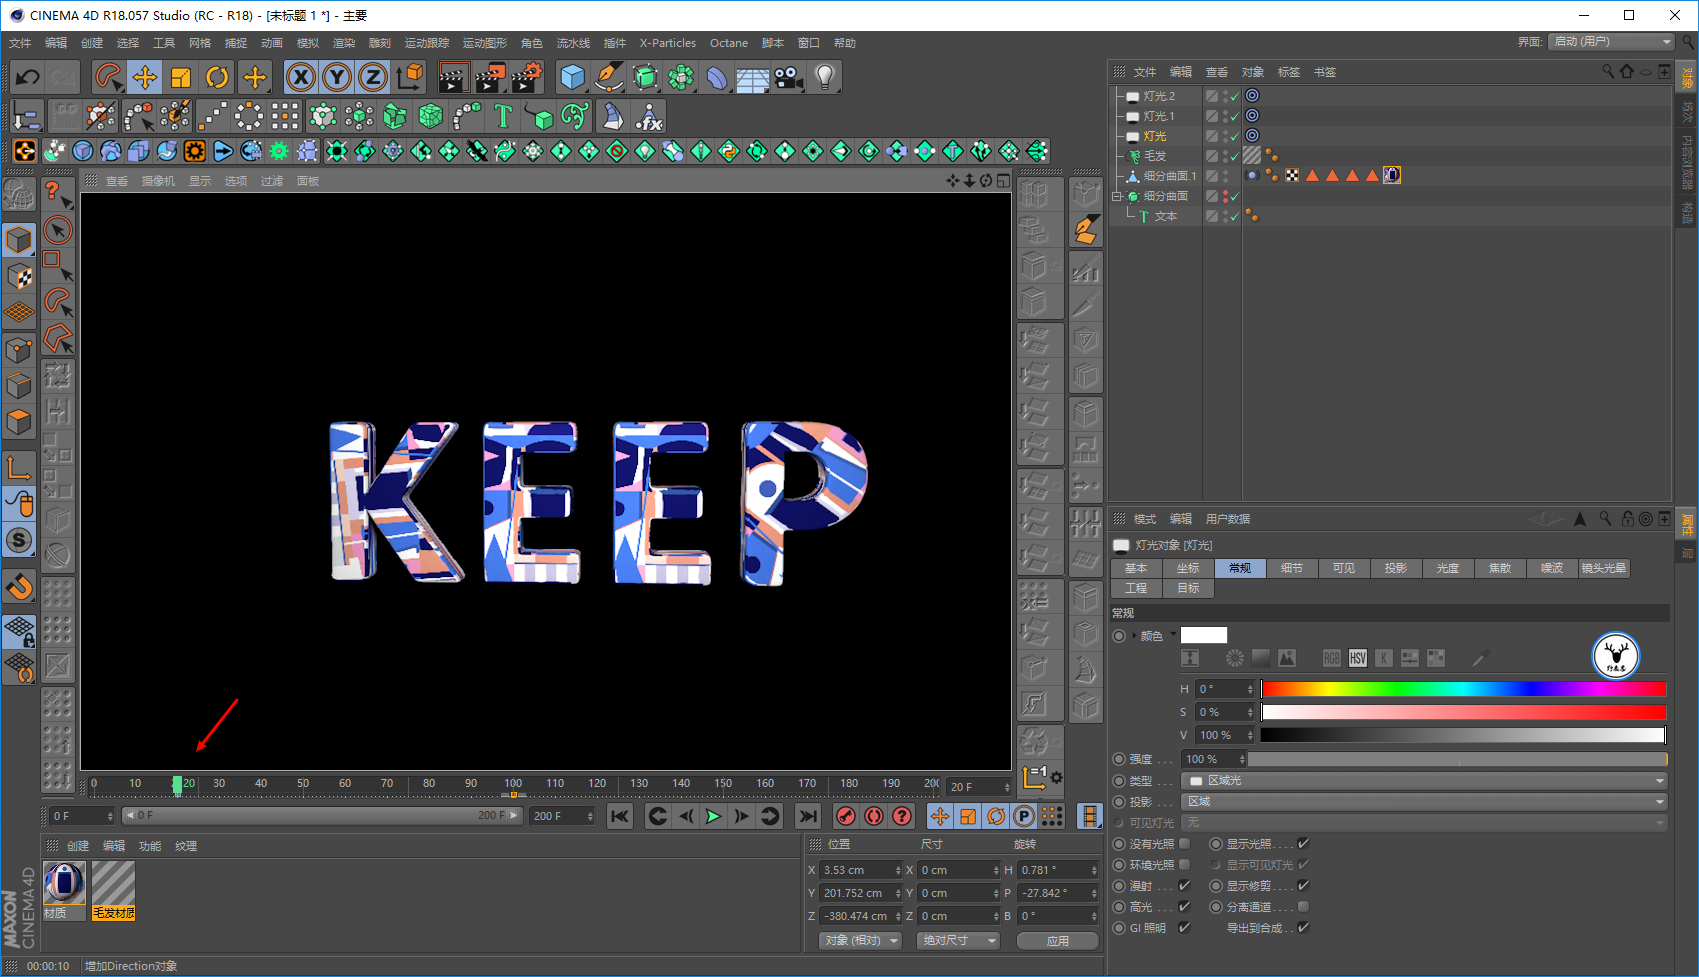
Task: Click the Undo arrow icon
Action: pyautogui.click(x=28, y=77)
